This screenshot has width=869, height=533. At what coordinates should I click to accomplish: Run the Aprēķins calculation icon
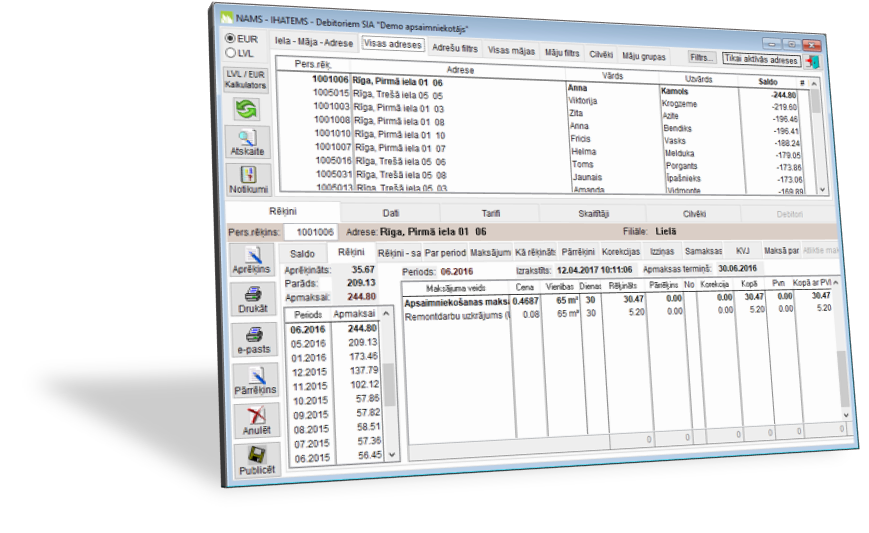pos(251,260)
